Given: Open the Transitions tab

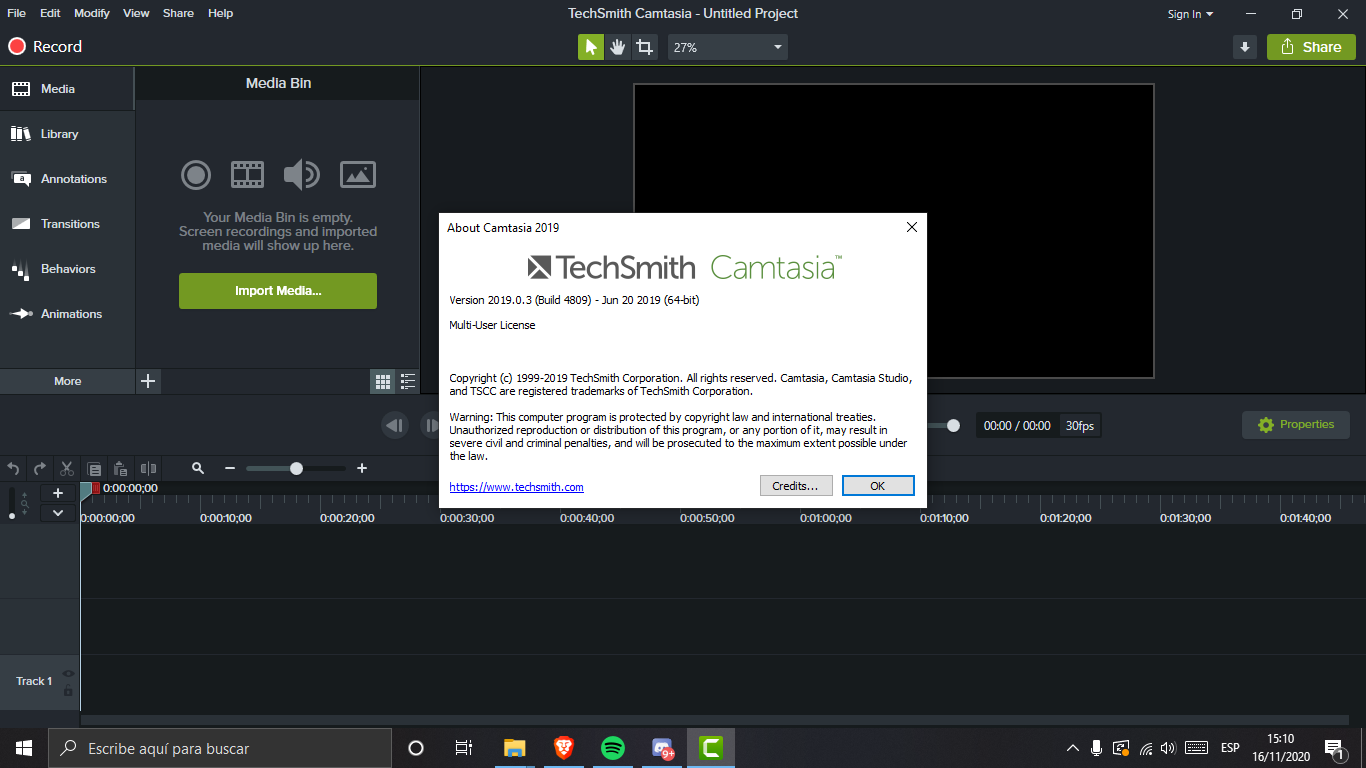Looking at the screenshot, I should [x=67, y=224].
